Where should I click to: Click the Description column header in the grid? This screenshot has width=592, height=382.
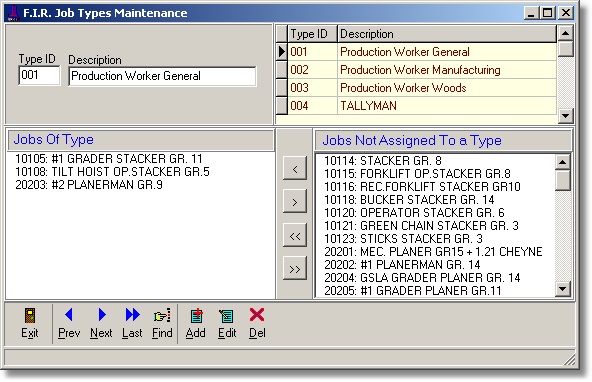point(447,34)
